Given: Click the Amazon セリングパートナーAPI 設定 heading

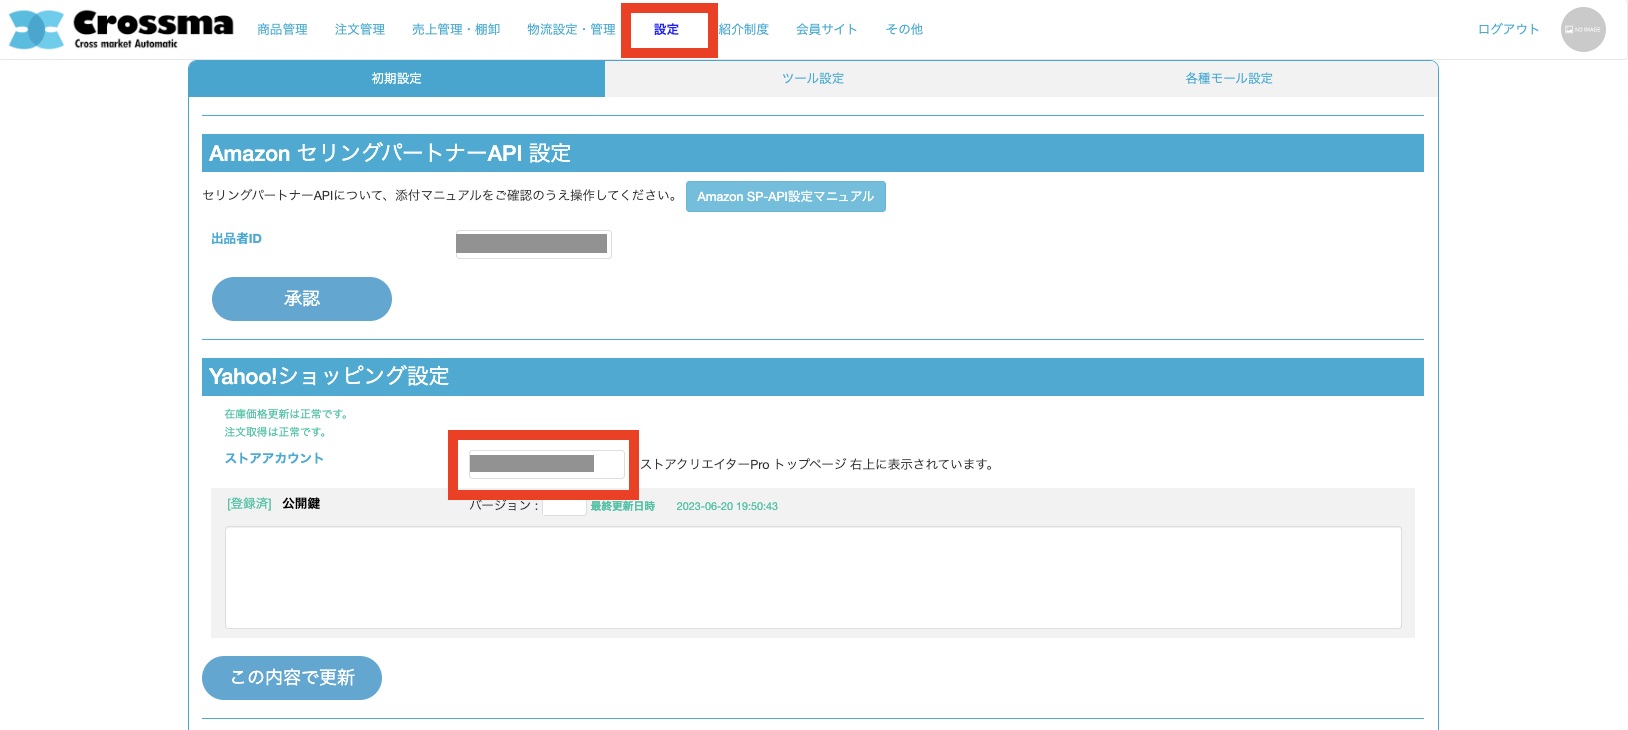Looking at the screenshot, I should point(390,153).
